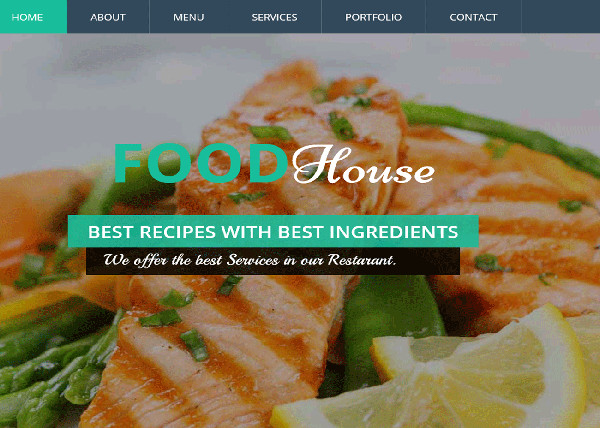Click the word Services in the tagline

pos(253,260)
